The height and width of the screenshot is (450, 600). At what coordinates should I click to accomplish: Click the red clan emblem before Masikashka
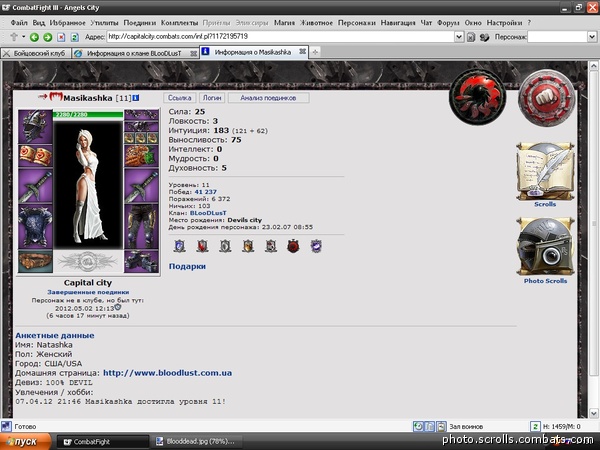coord(56,96)
